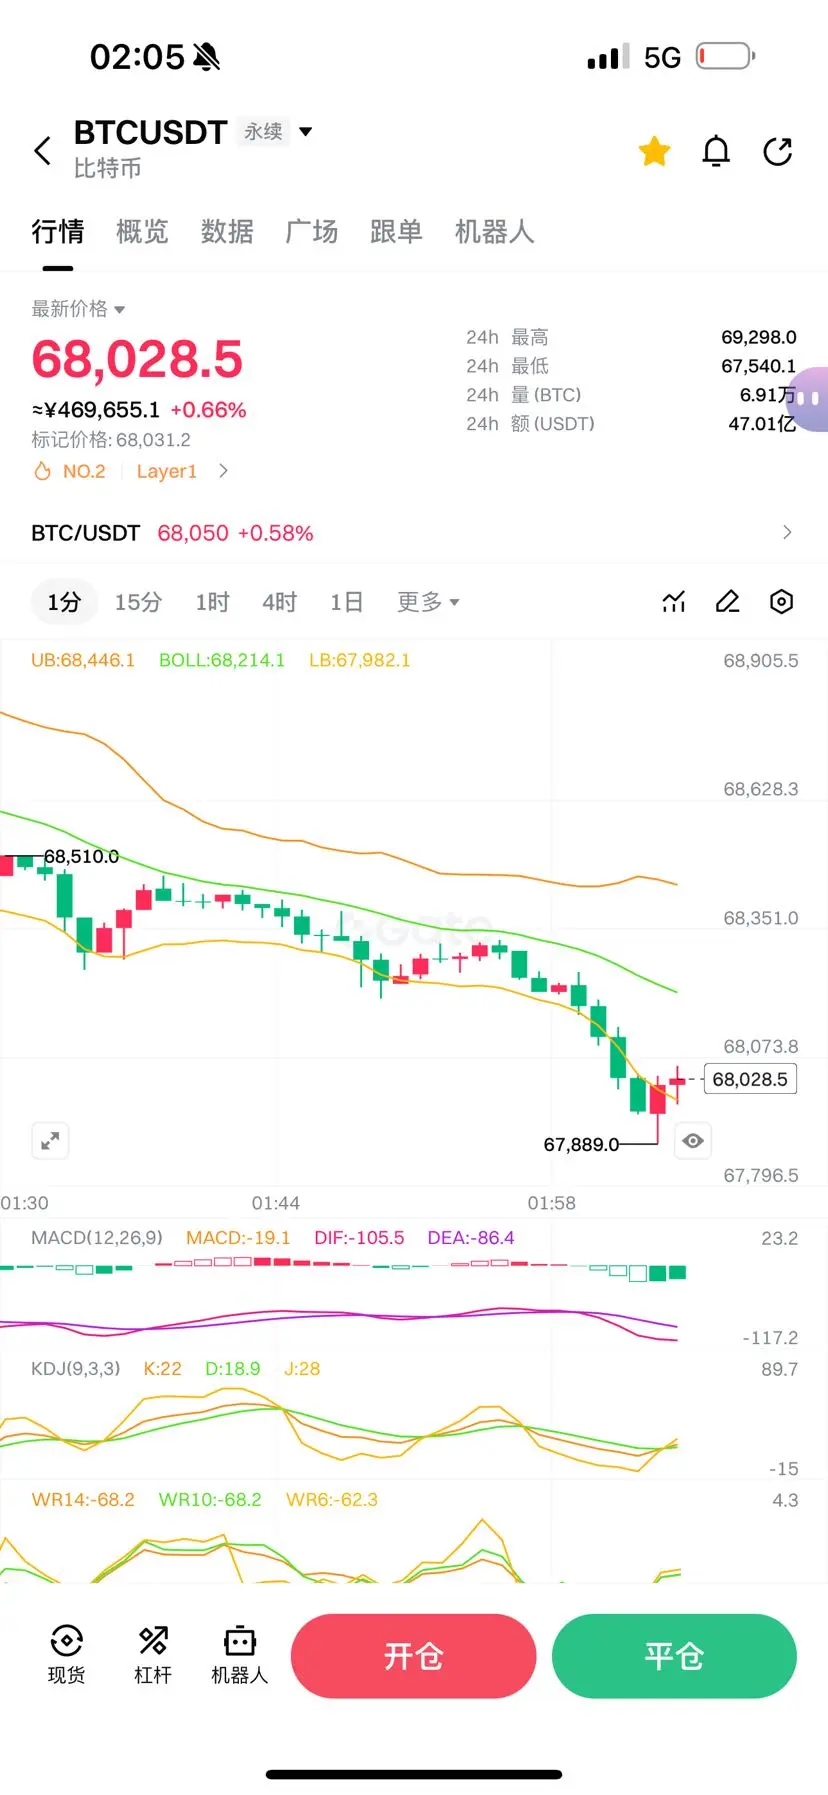Viewport: 828px width, 1795px height.
Task: Tap the 24h 最低 value 67,540.1
Action: [759, 366]
